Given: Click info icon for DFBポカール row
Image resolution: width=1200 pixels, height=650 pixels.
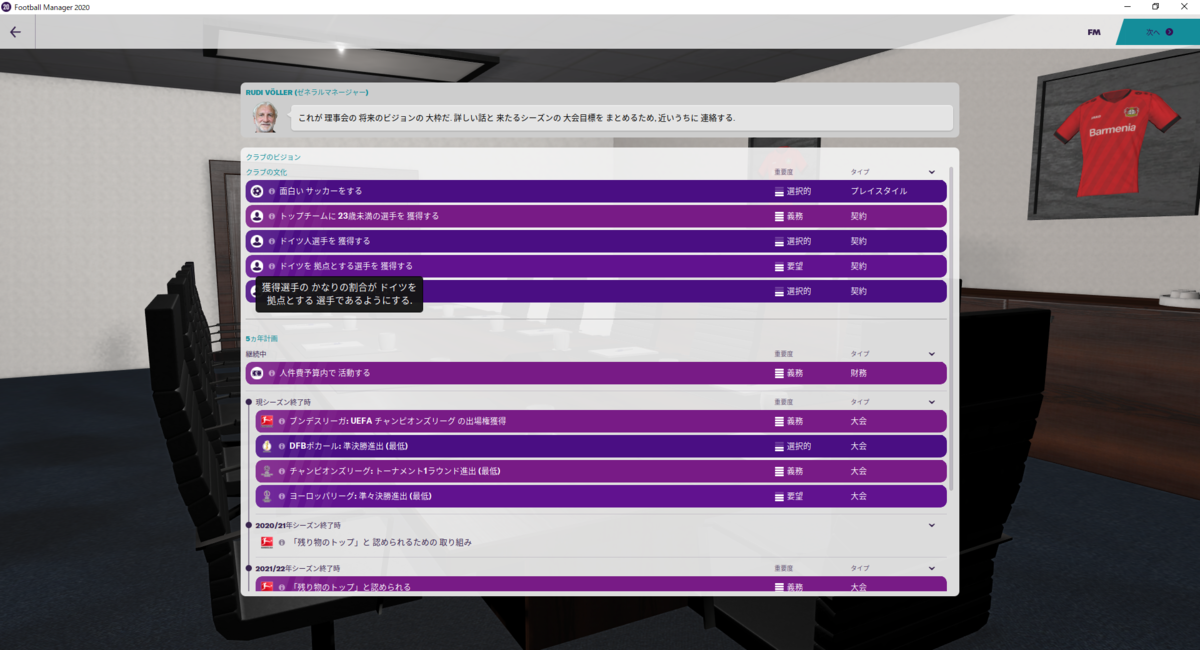Looking at the screenshot, I should pyautogui.click(x=282, y=446).
